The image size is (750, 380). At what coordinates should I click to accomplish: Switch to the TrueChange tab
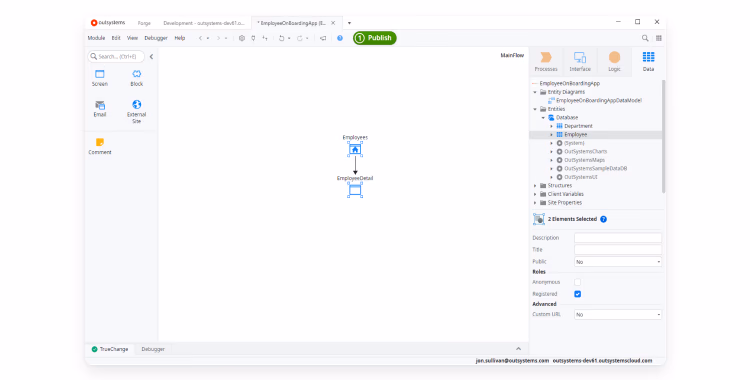point(110,349)
